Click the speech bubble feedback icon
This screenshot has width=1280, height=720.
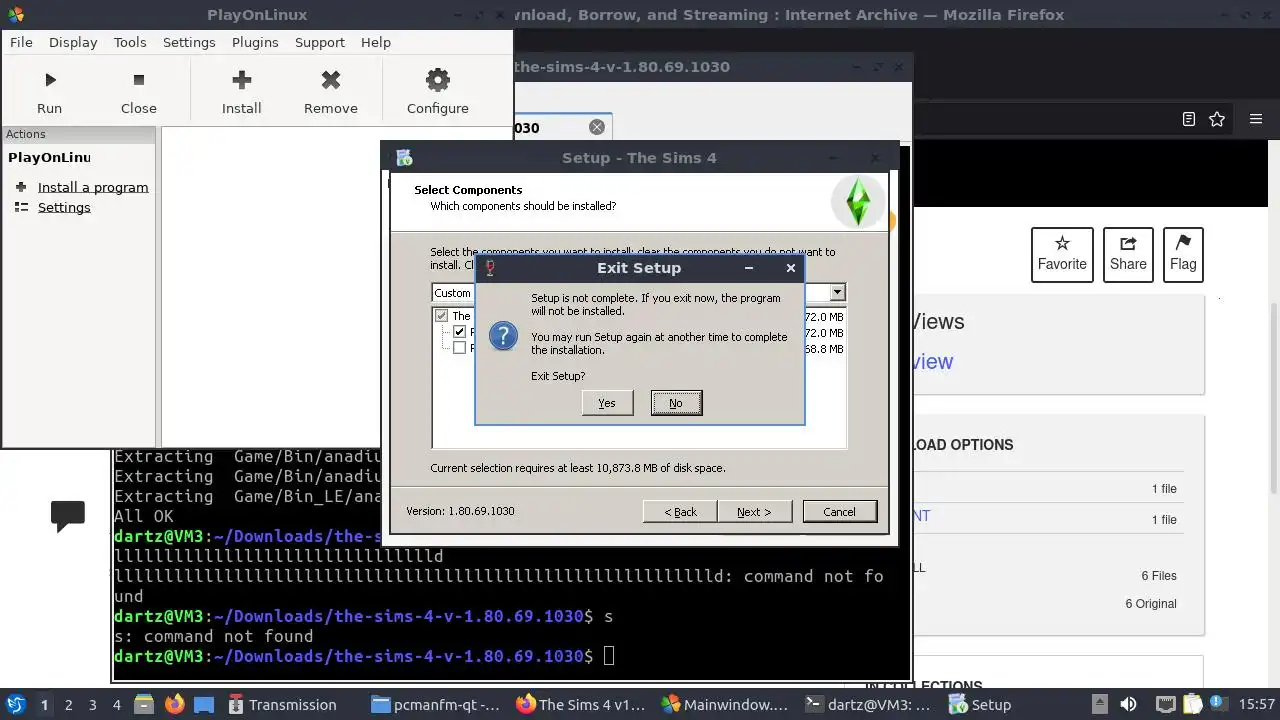click(68, 516)
